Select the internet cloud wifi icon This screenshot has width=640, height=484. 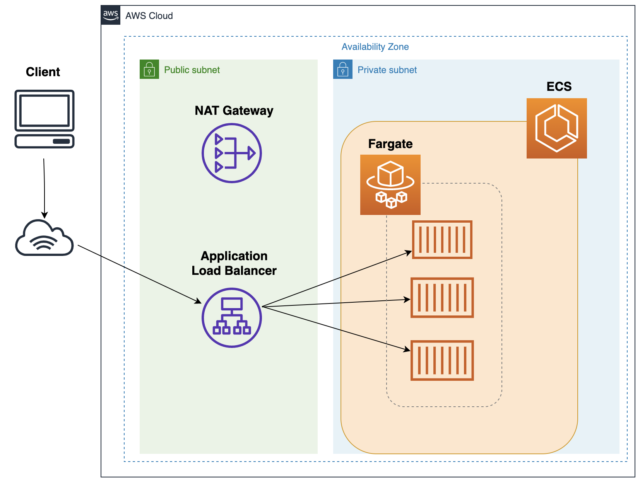[44, 238]
